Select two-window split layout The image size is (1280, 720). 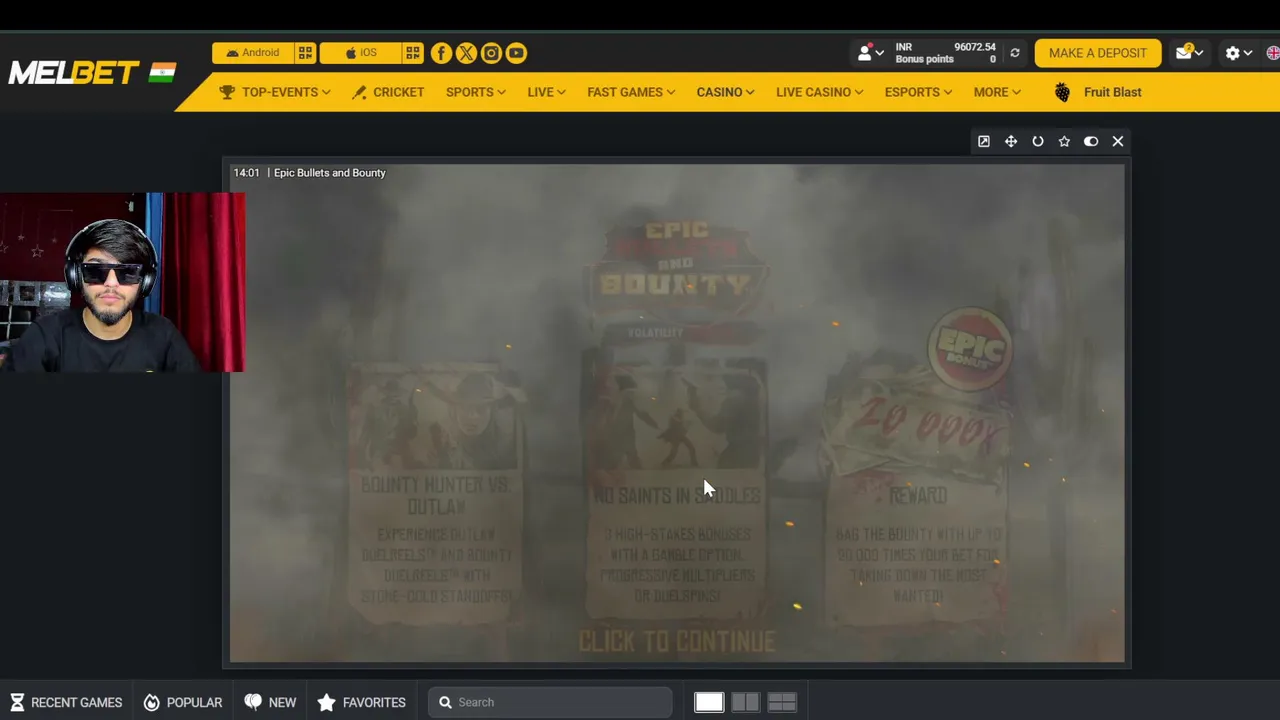(745, 702)
